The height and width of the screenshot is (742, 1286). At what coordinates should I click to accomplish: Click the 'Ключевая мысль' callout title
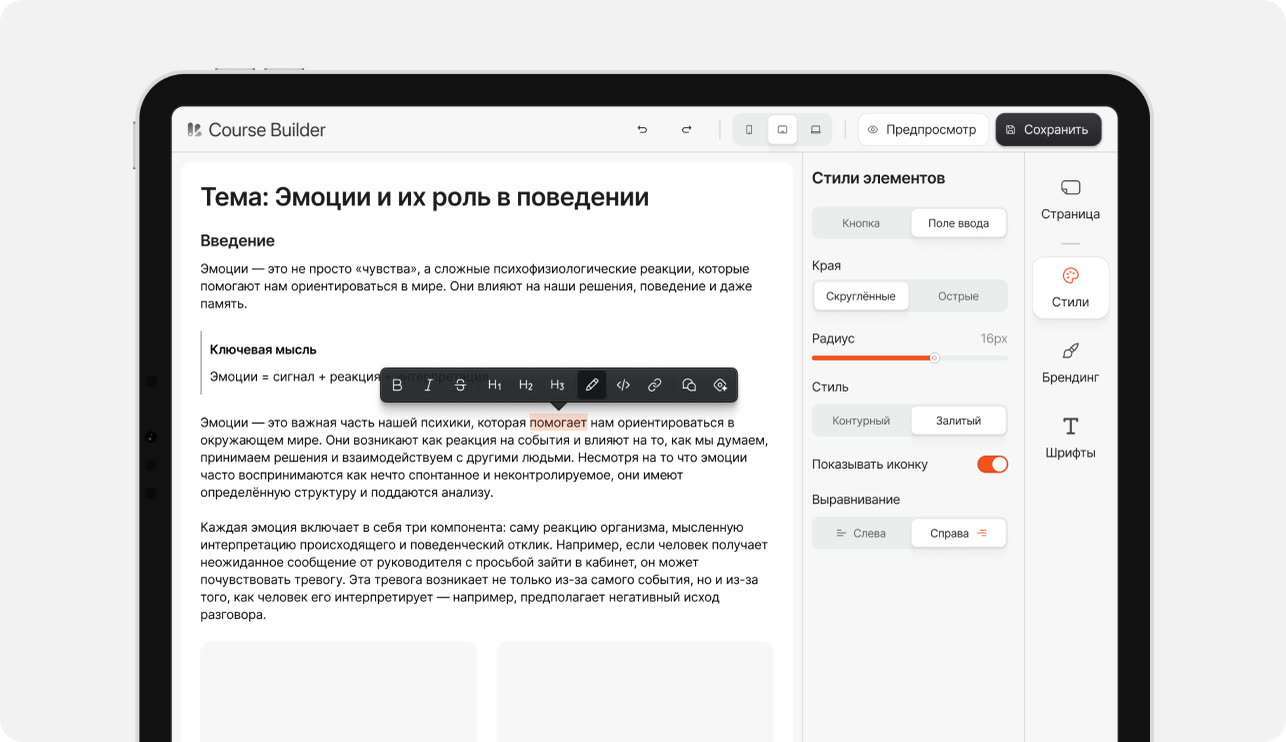(x=263, y=349)
